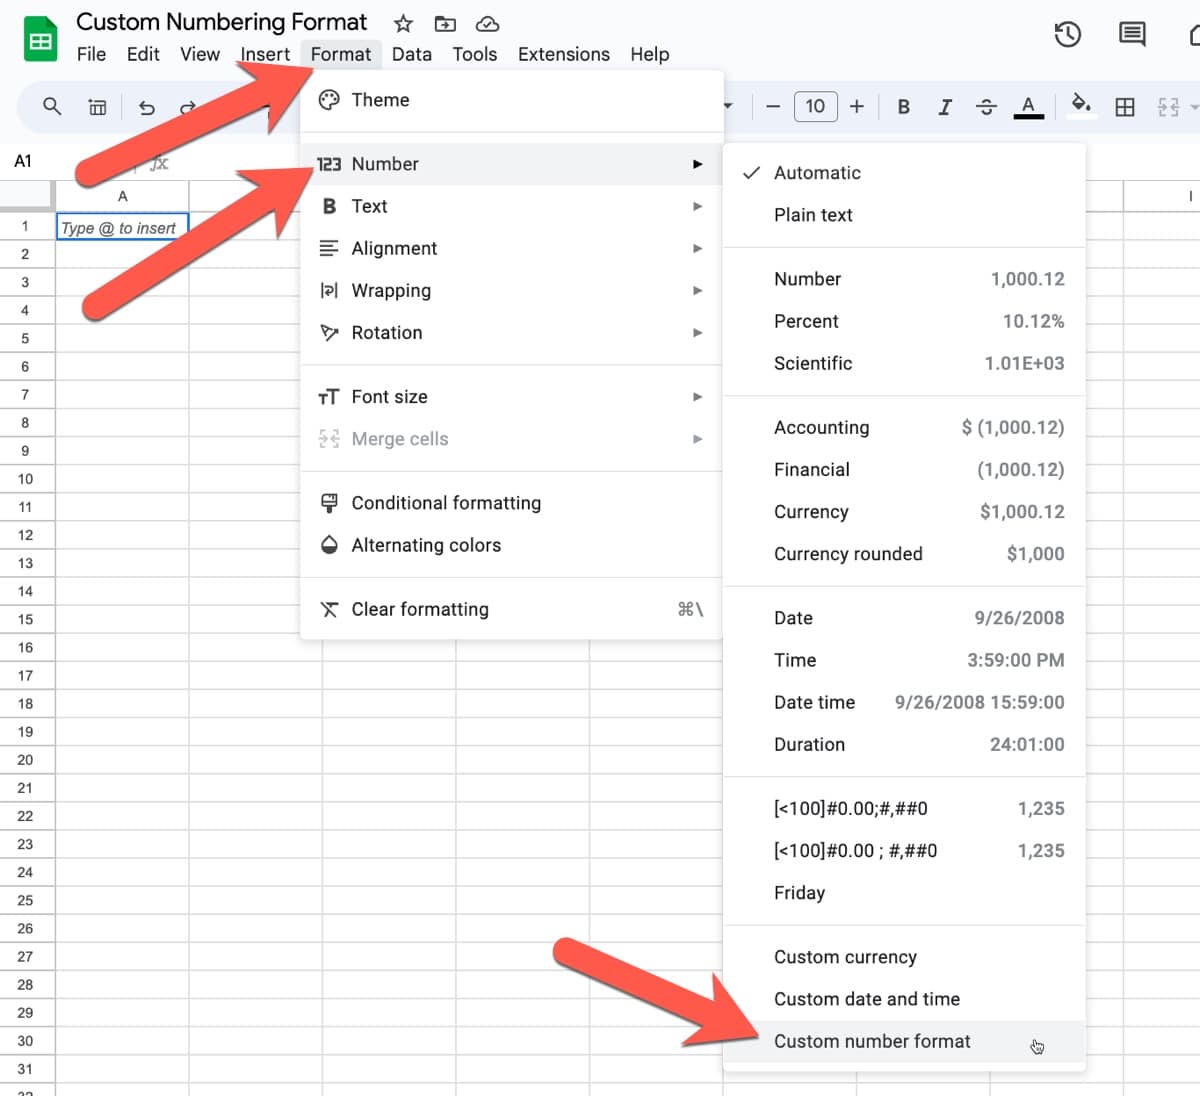Choose Custom number format
The image size is (1200, 1096).
point(871,1041)
